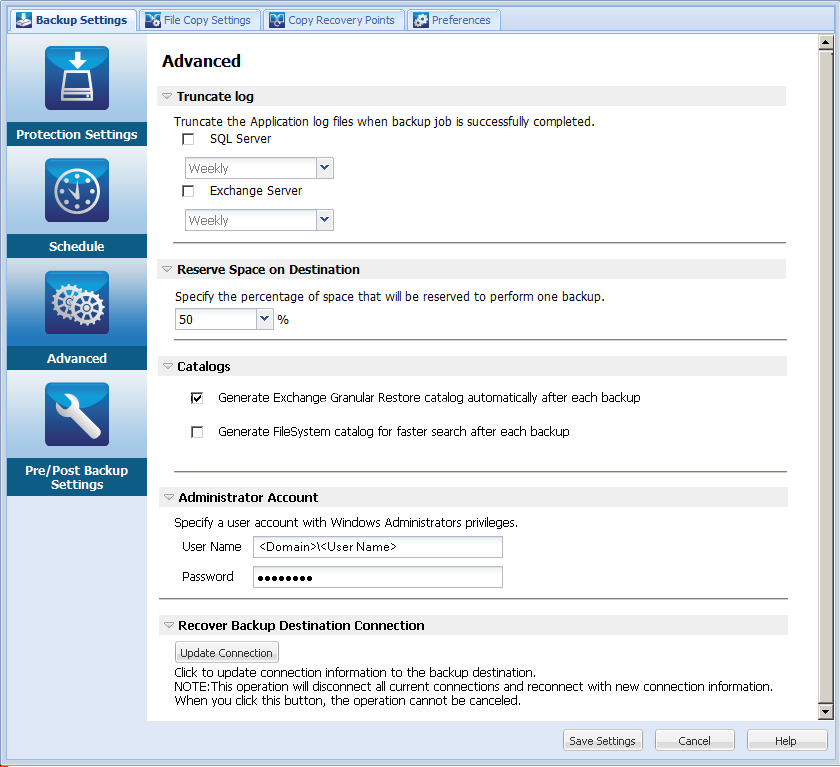The height and width of the screenshot is (767, 840).
Task: Click the File Copy Settings tab icon
Action: pyautogui.click(x=153, y=20)
